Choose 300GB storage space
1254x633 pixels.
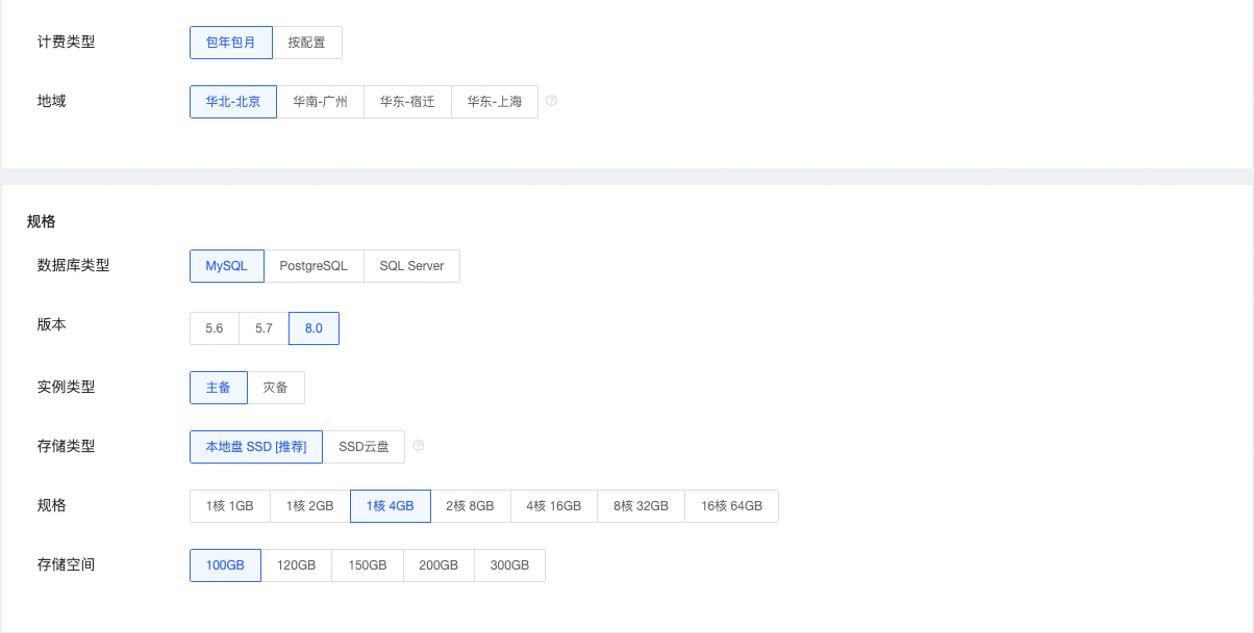(509, 565)
